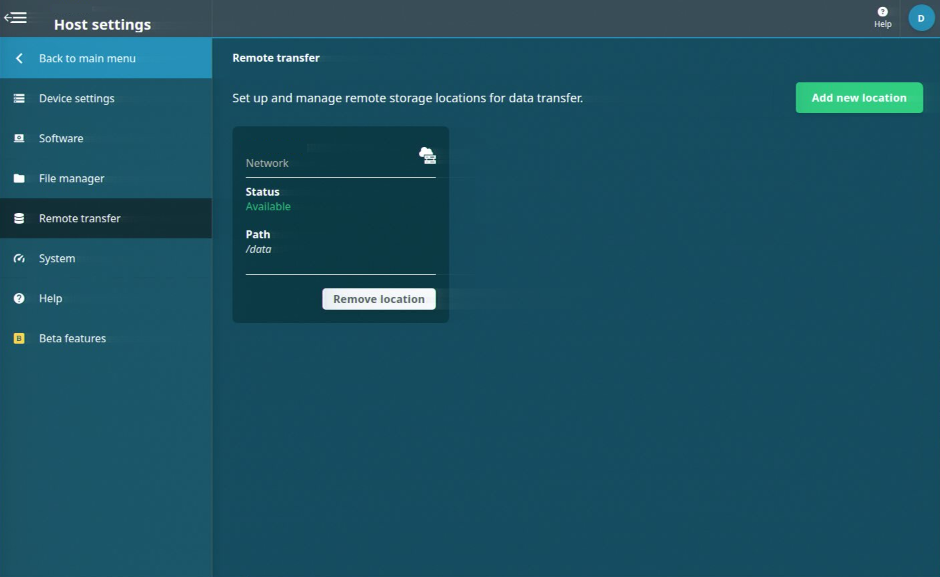Click the user avatar labeled D
The height and width of the screenshot is (577, 940).
(920, 17)
